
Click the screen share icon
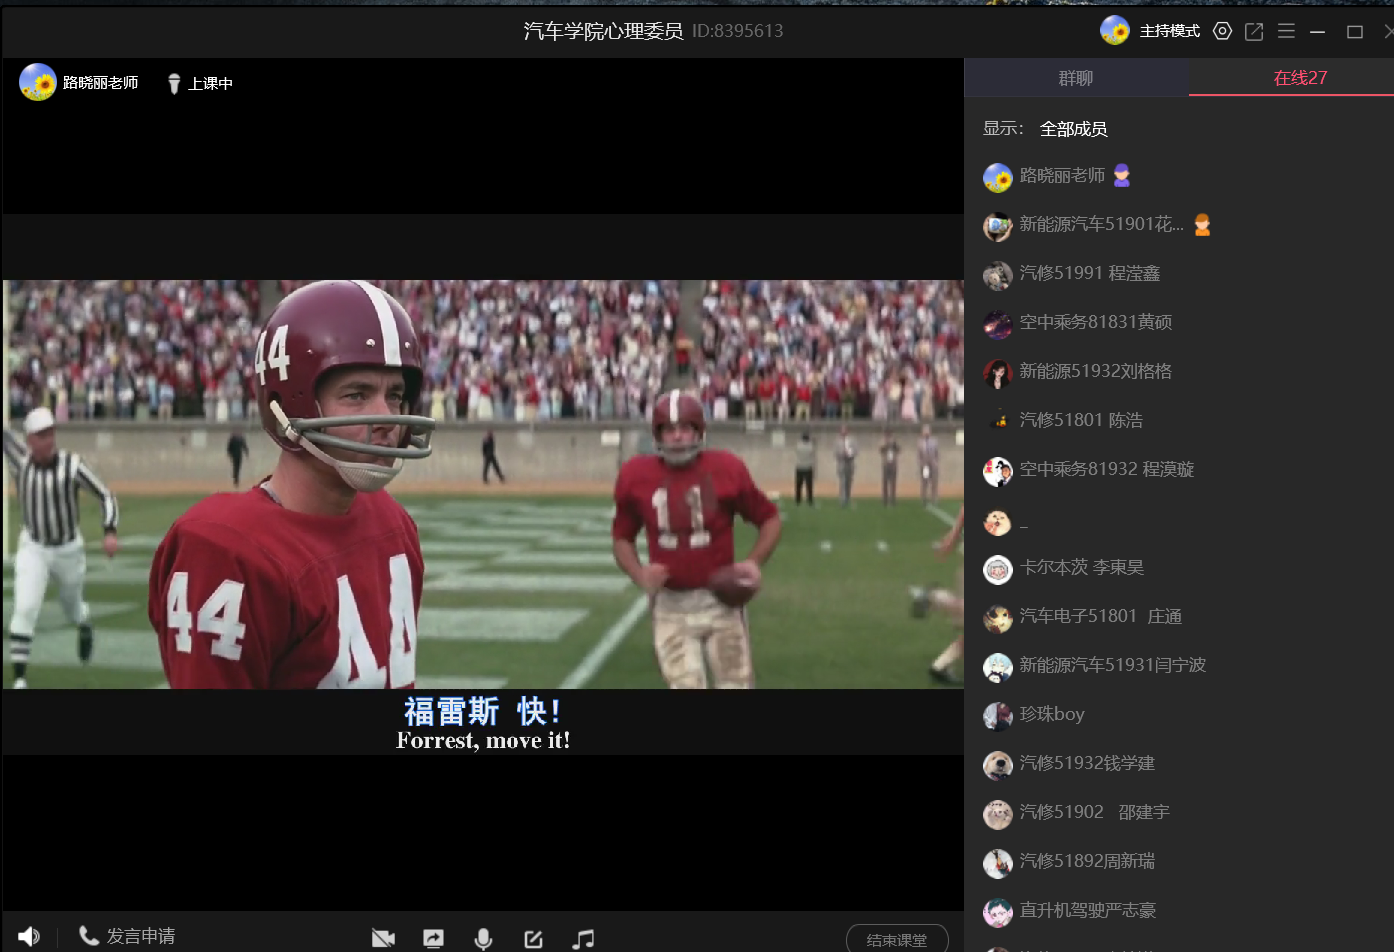click(433, 938)
